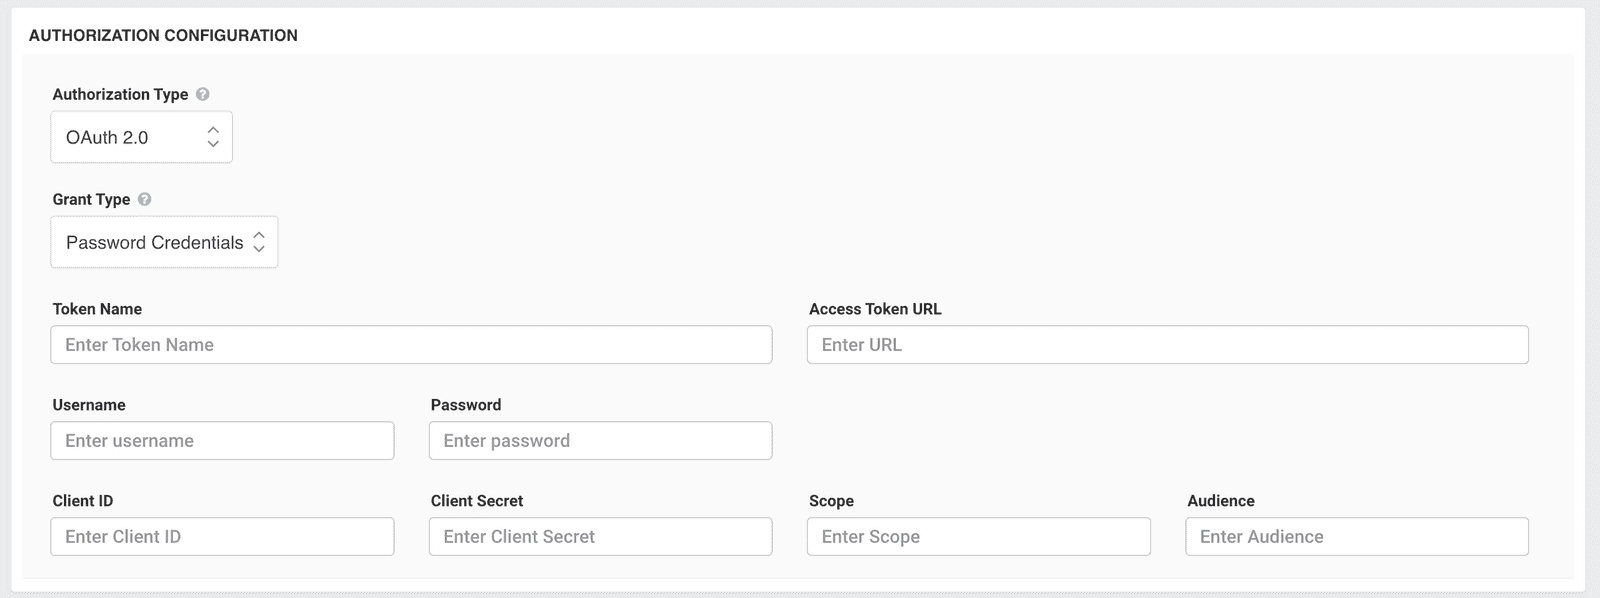Click the Scope label text
This screenshot has height=598, width=1600.
[x=831, y=501]
